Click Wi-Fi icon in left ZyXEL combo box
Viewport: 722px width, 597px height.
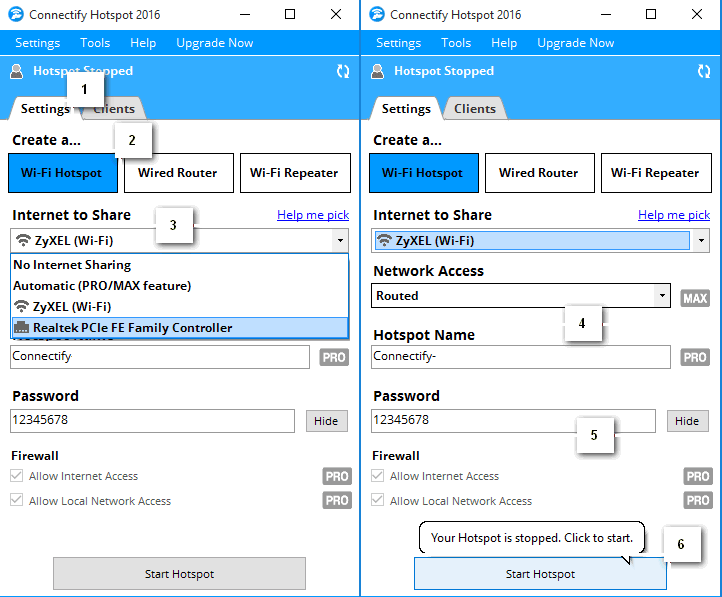(23, 240)
